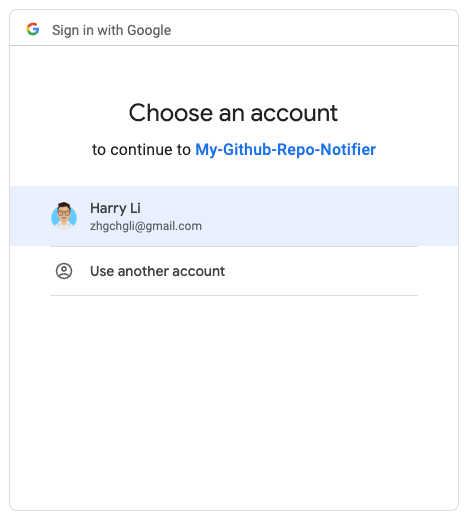The image size is (464, 520).
Task: Click the word 'account' in the heading
Action: click(294, 113)
